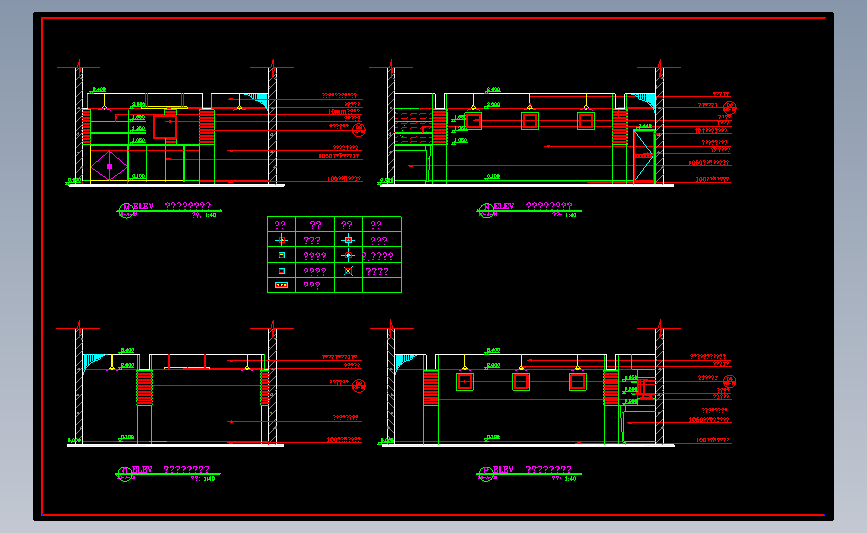867x533 pixels.
Task: Select the yellow pendant lamp above N elevation's middle frame
Action: point(530,102)
